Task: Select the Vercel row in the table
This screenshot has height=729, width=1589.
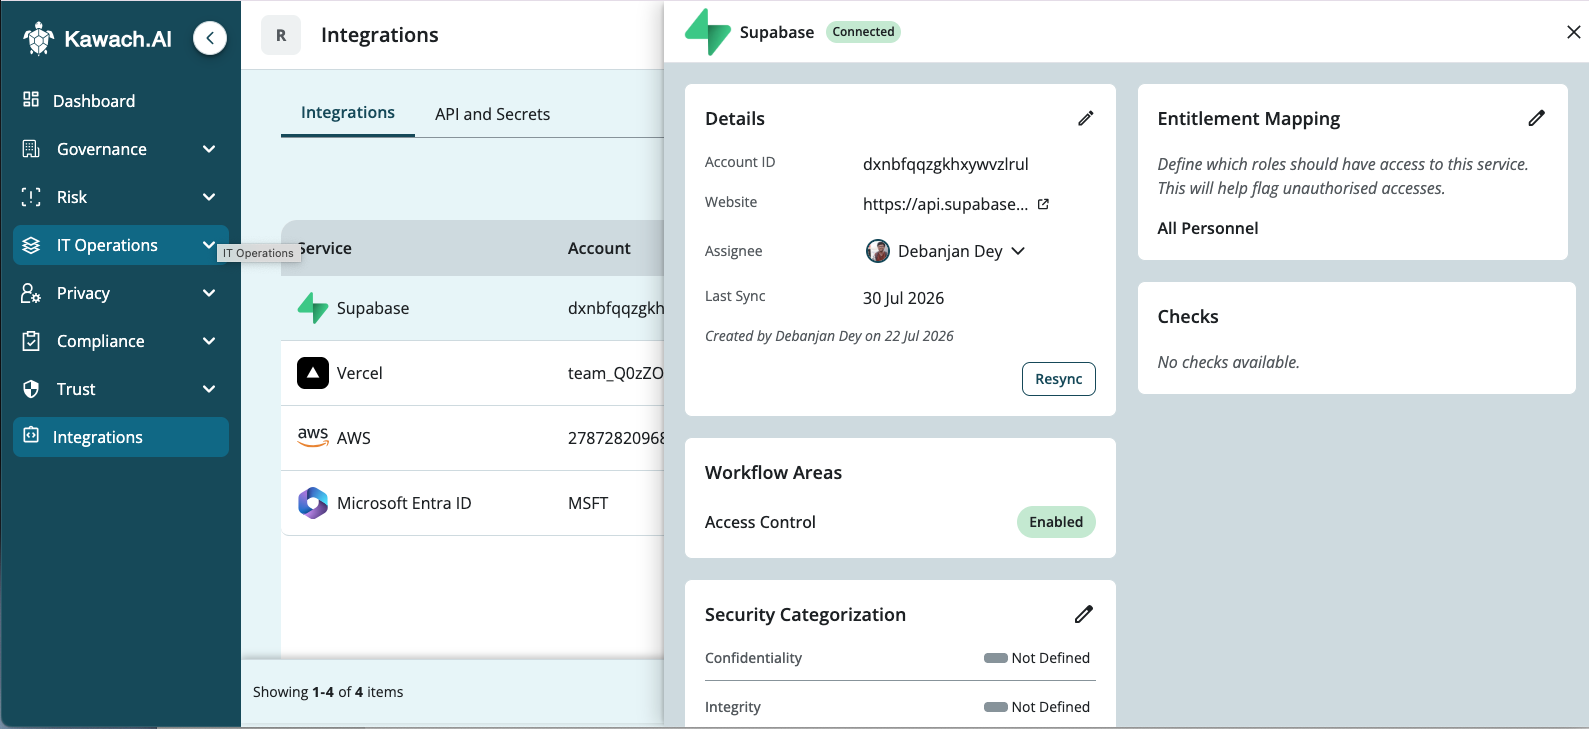Action: [x=472, y=373]
